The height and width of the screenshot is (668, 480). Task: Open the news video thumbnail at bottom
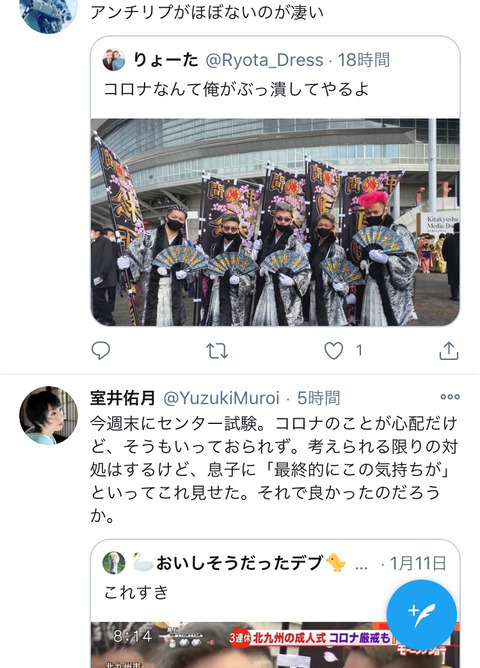275,645
